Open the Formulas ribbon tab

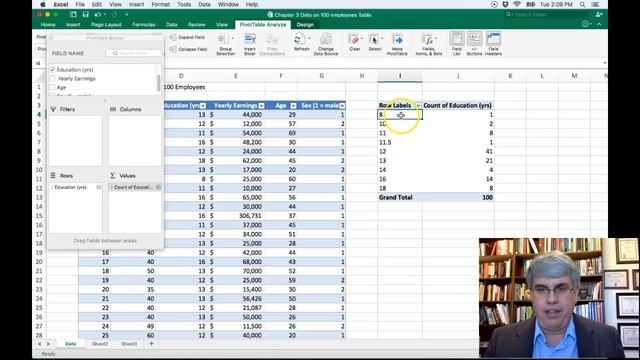[x=144, y=24]
